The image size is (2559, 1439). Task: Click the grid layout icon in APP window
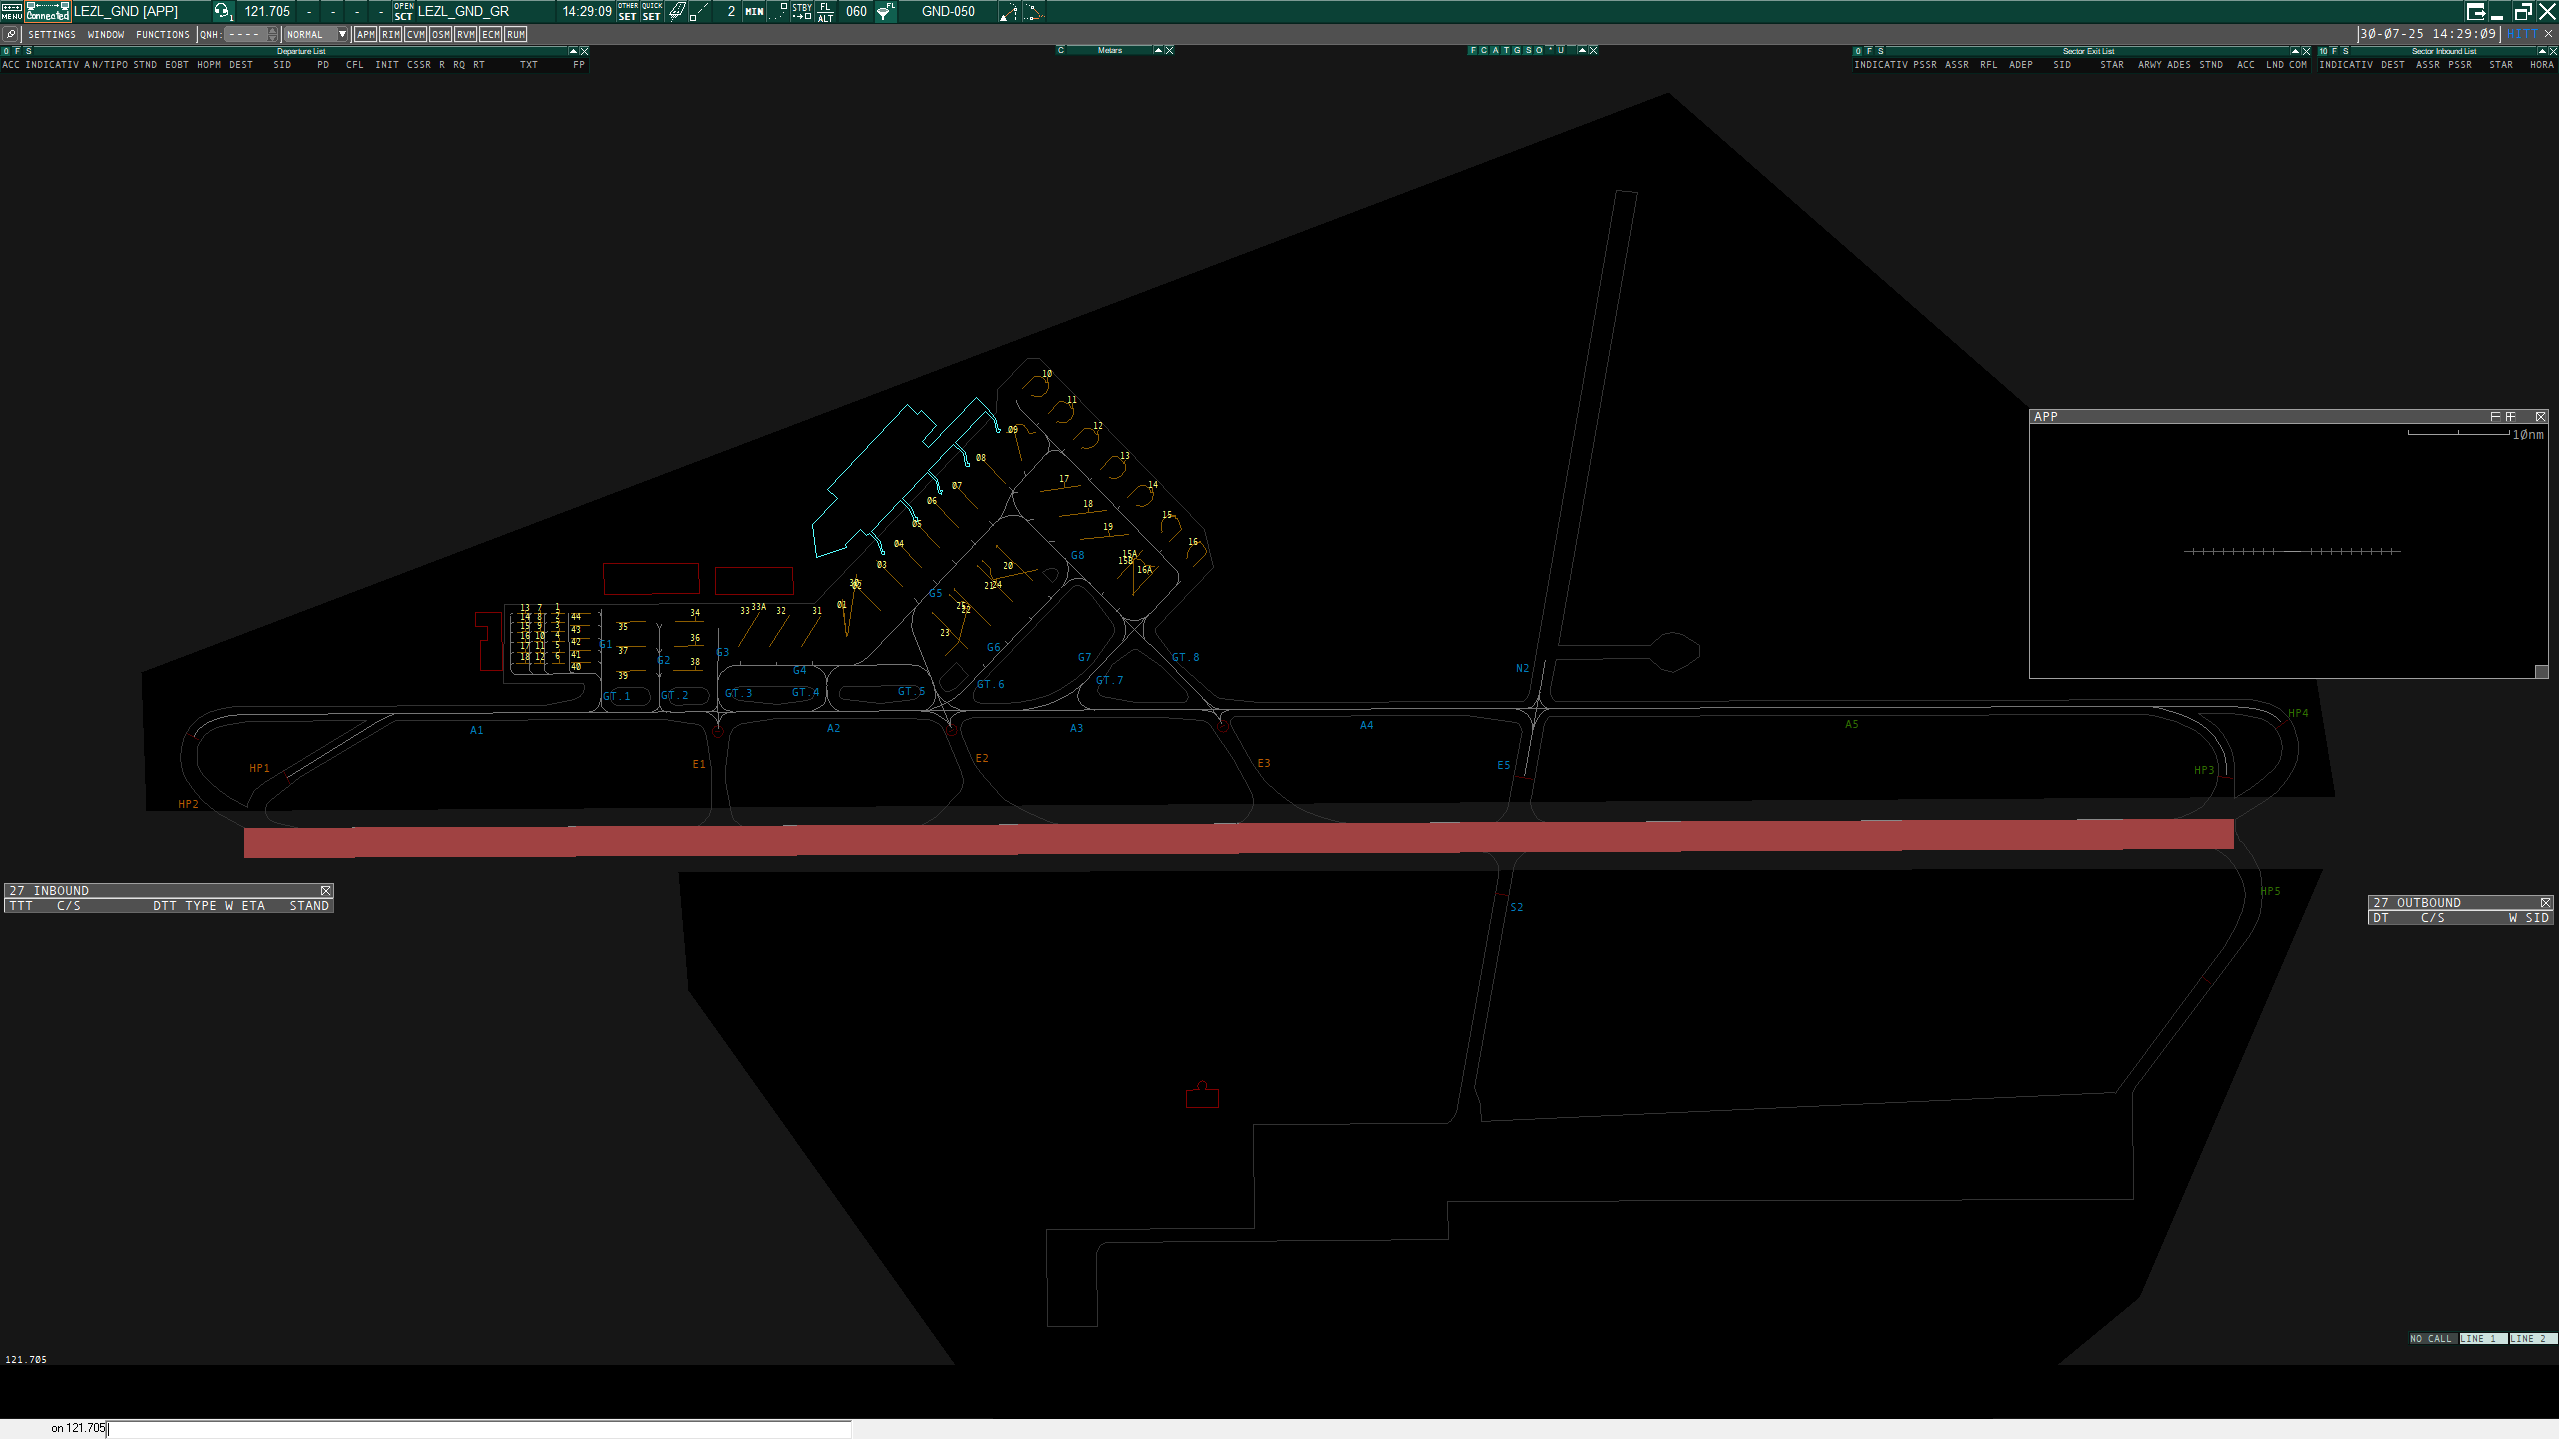point(2510,416)
